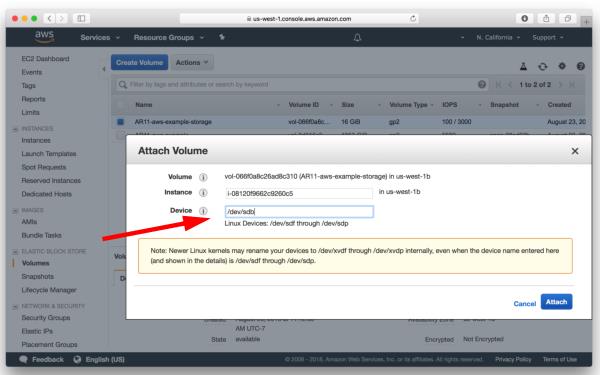Image resolution: width=600 pixels, height=375 pixels.
Task: Toggle the select-all checkbox in table header
Action: [121, 104]
